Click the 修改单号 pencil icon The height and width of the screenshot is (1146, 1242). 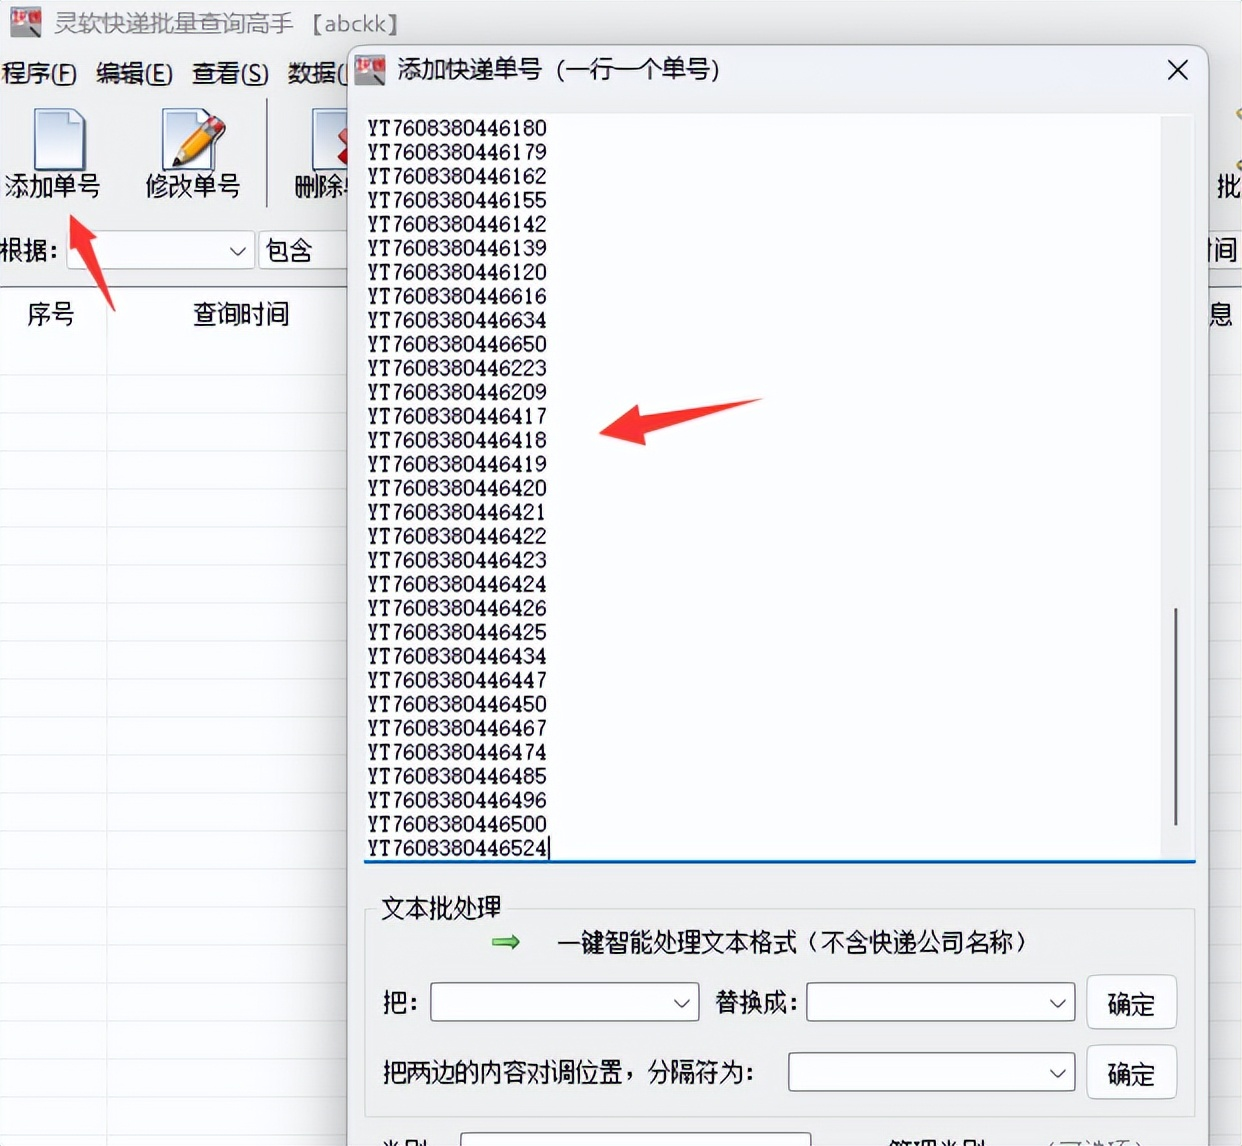tap(192, 141)
